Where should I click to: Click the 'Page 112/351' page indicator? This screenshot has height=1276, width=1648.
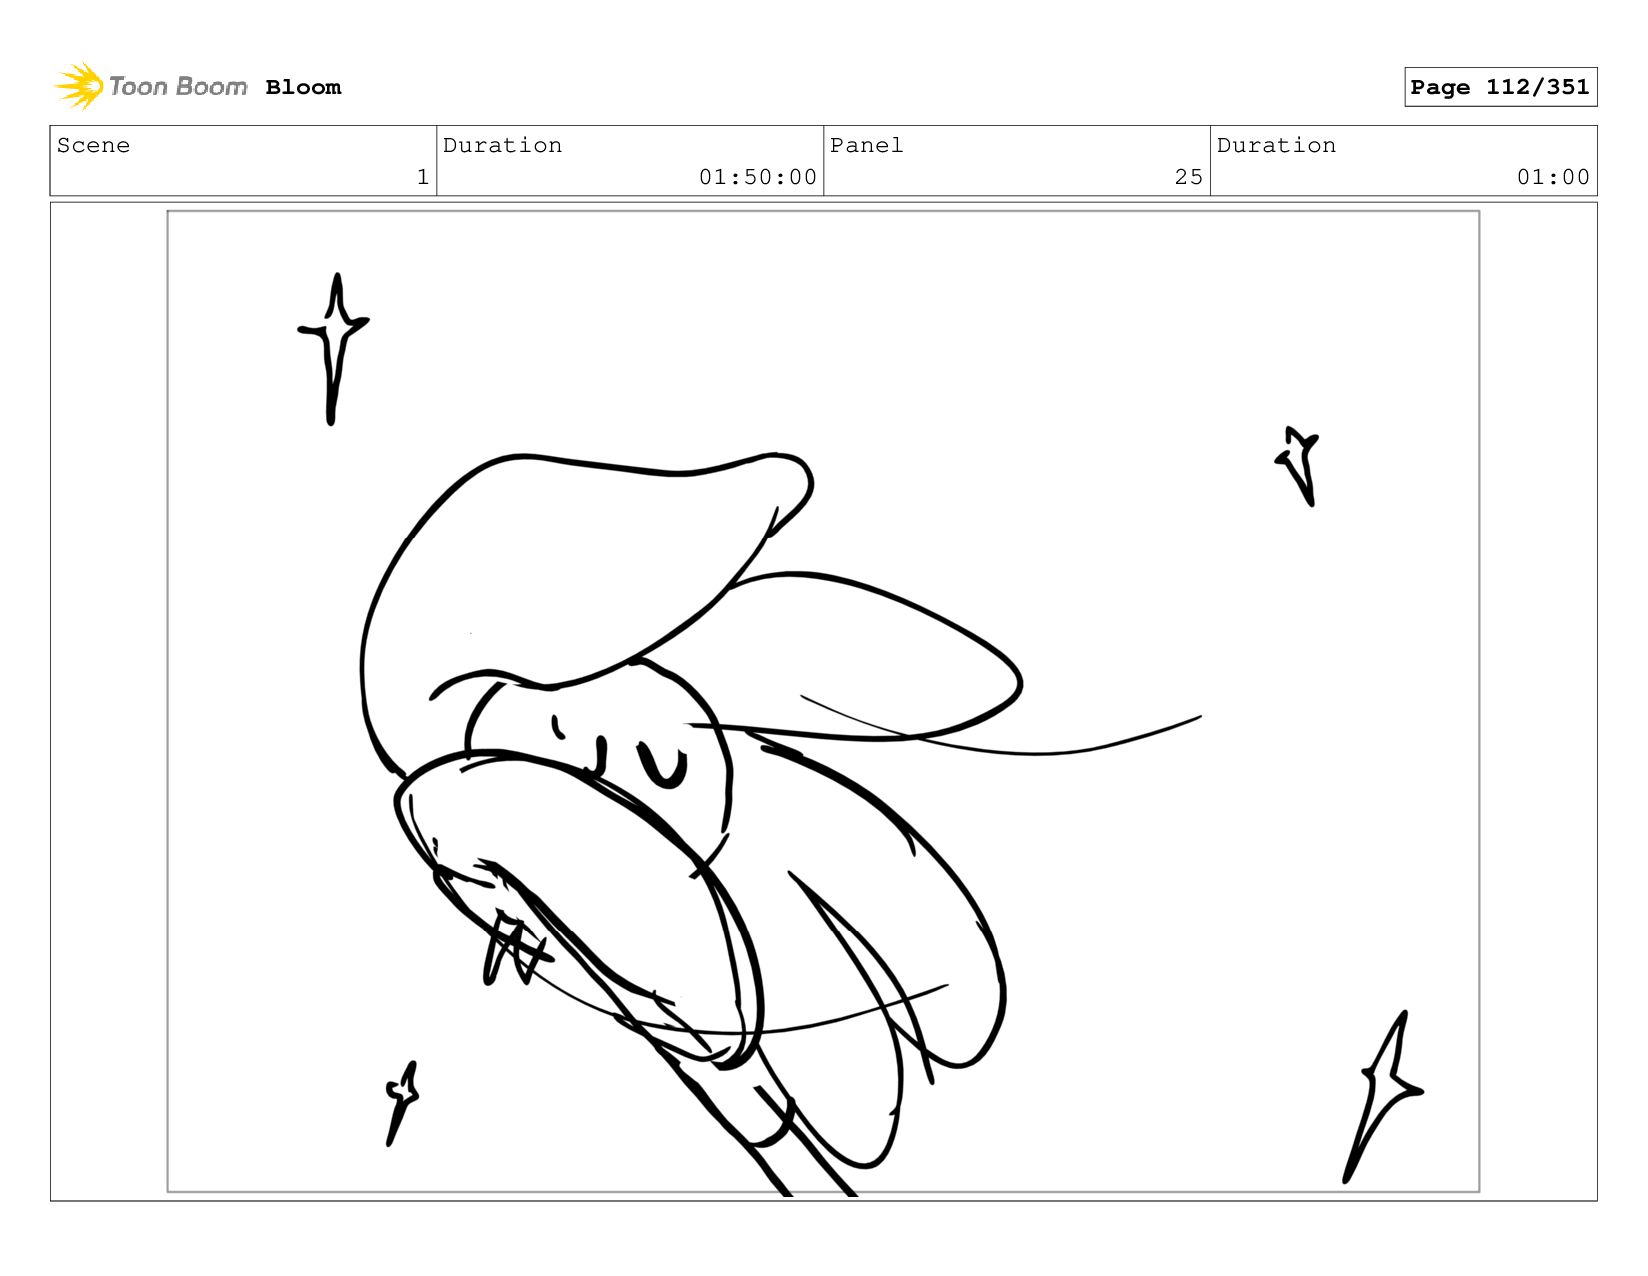tap(1500, 87)
